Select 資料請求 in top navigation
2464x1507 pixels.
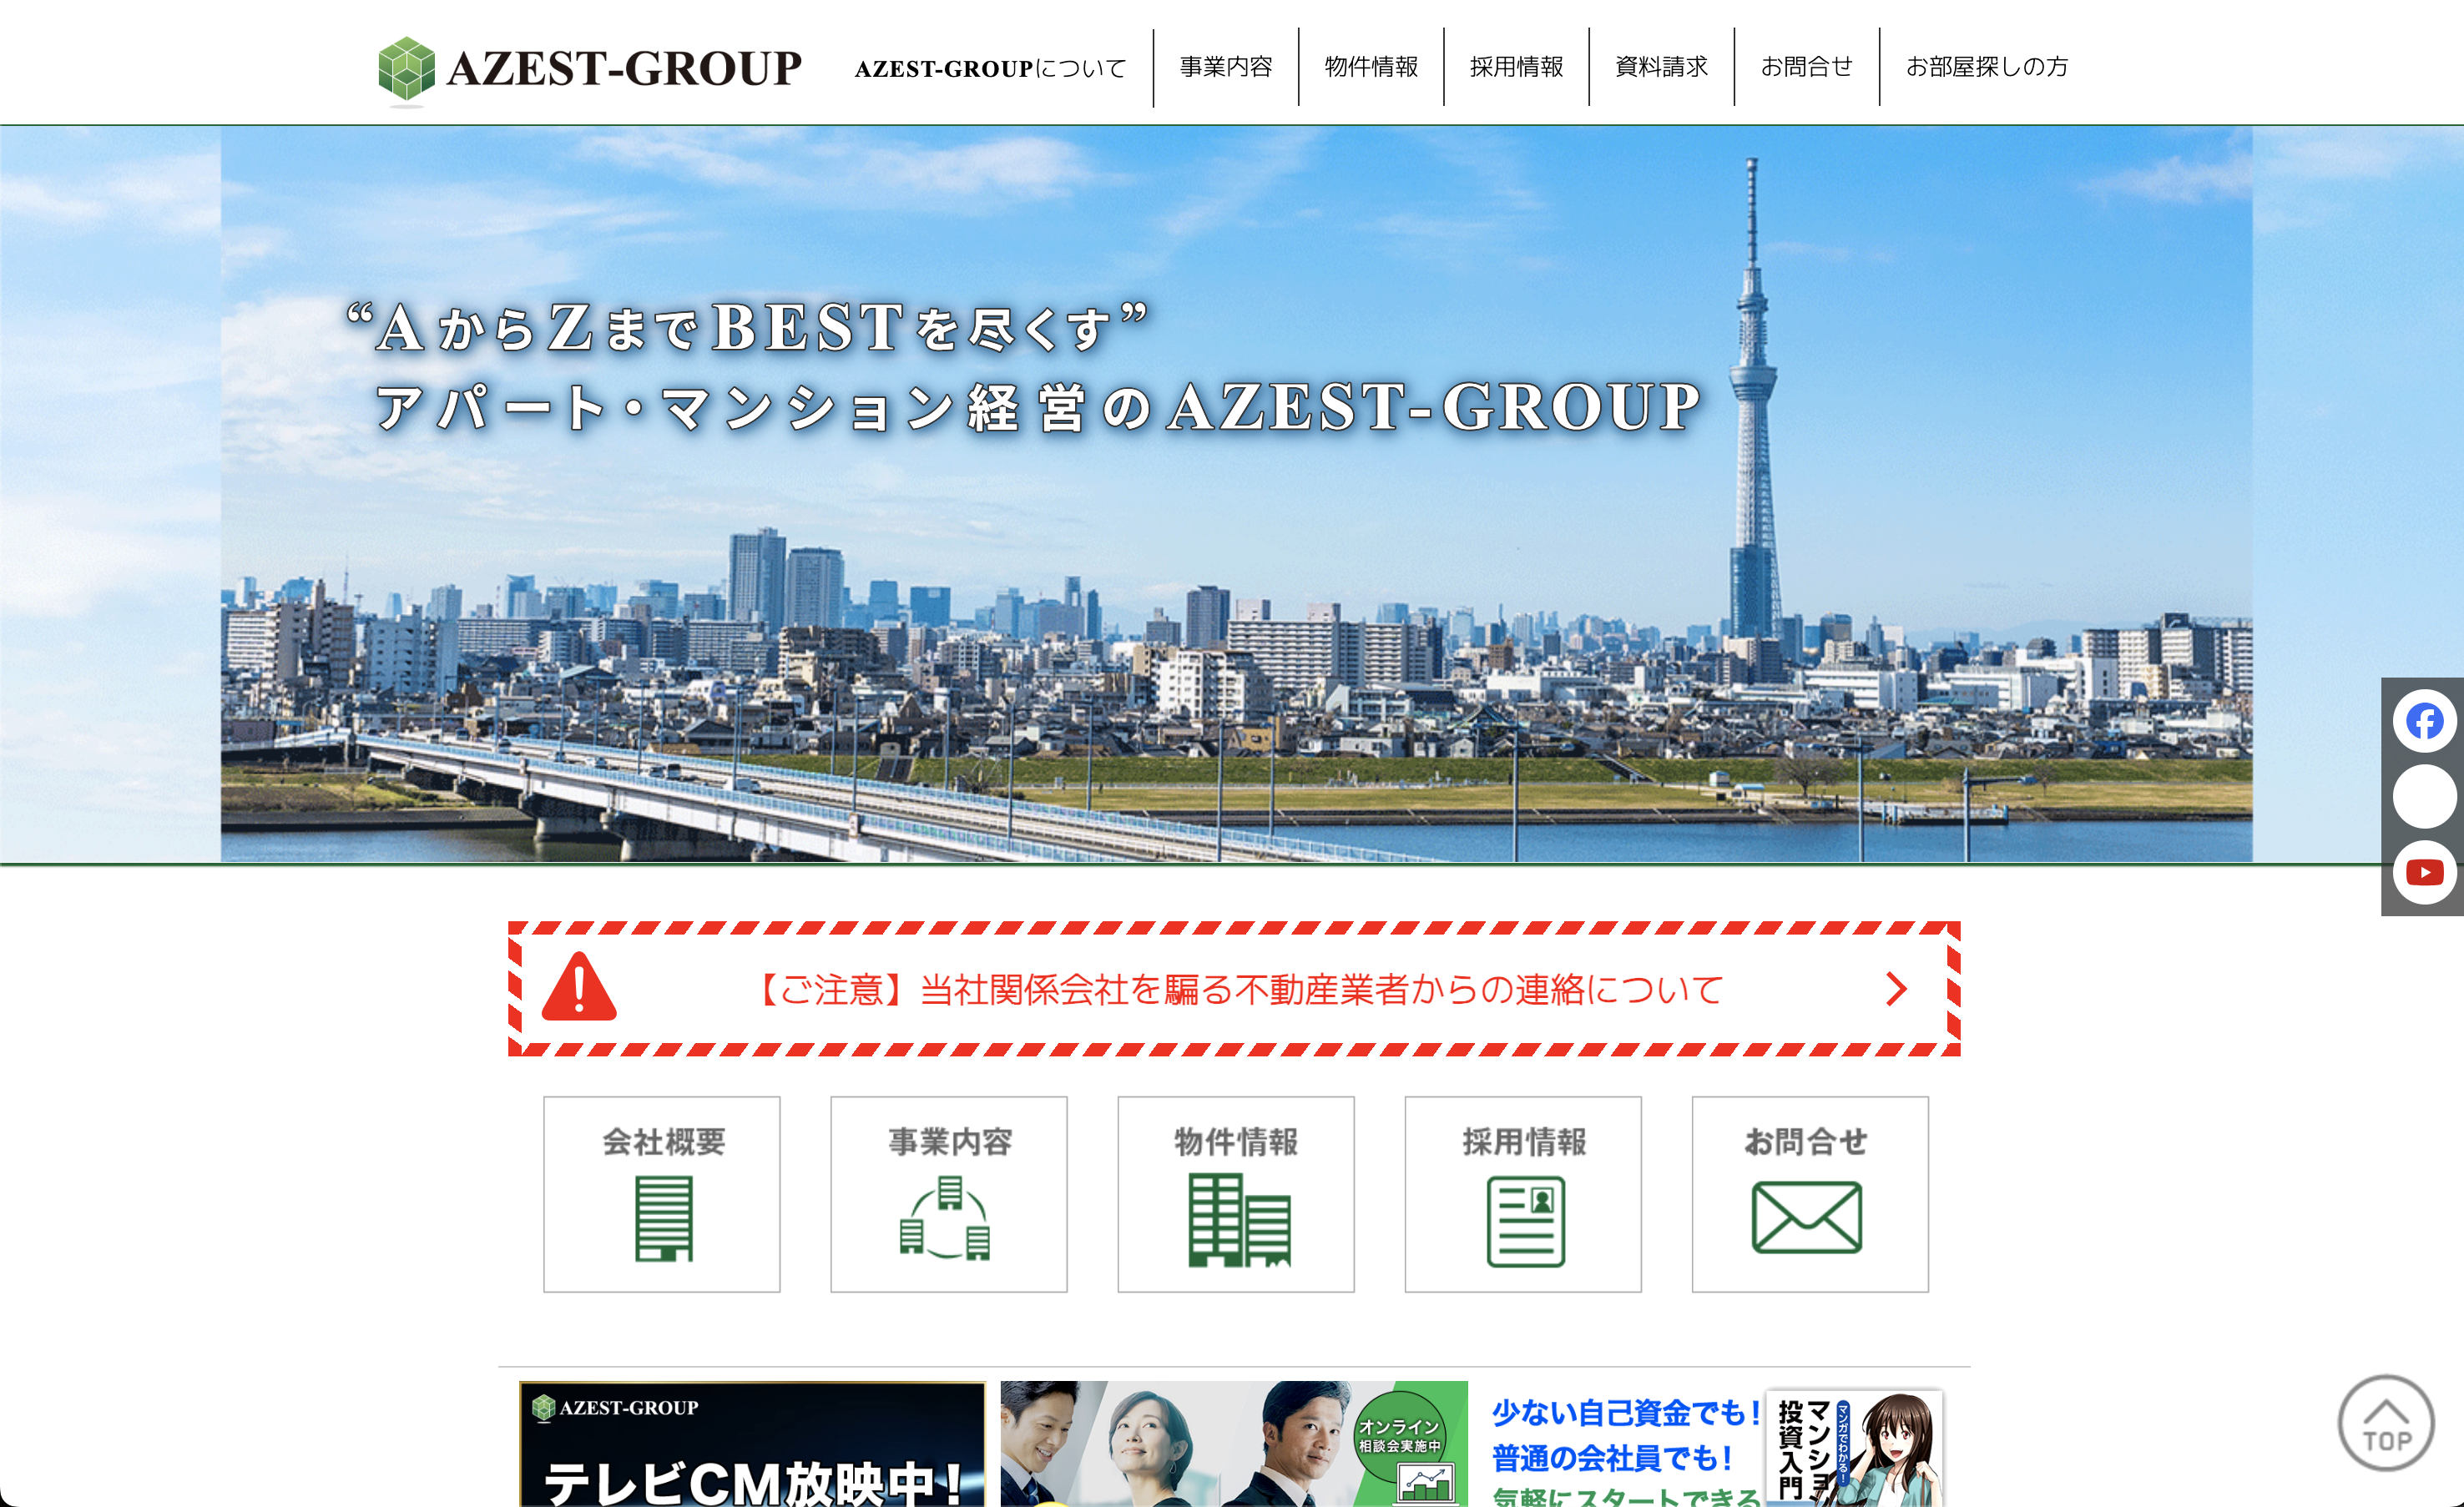tap(1661, 67)
